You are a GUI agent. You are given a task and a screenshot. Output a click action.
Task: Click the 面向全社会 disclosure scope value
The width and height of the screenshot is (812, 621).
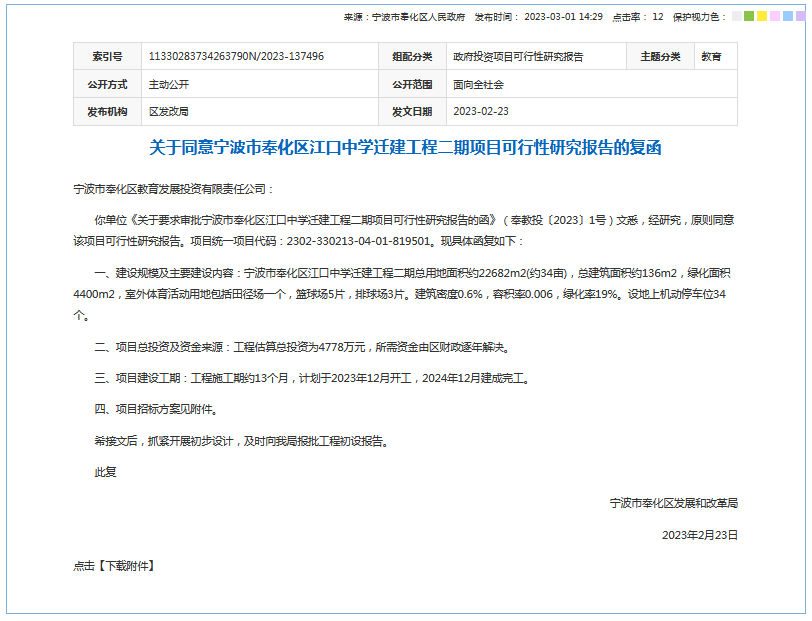[478, 84]
